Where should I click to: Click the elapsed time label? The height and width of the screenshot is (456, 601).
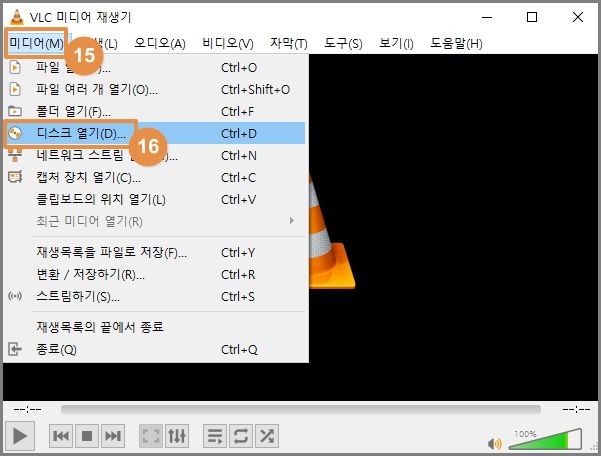(28, 410)
